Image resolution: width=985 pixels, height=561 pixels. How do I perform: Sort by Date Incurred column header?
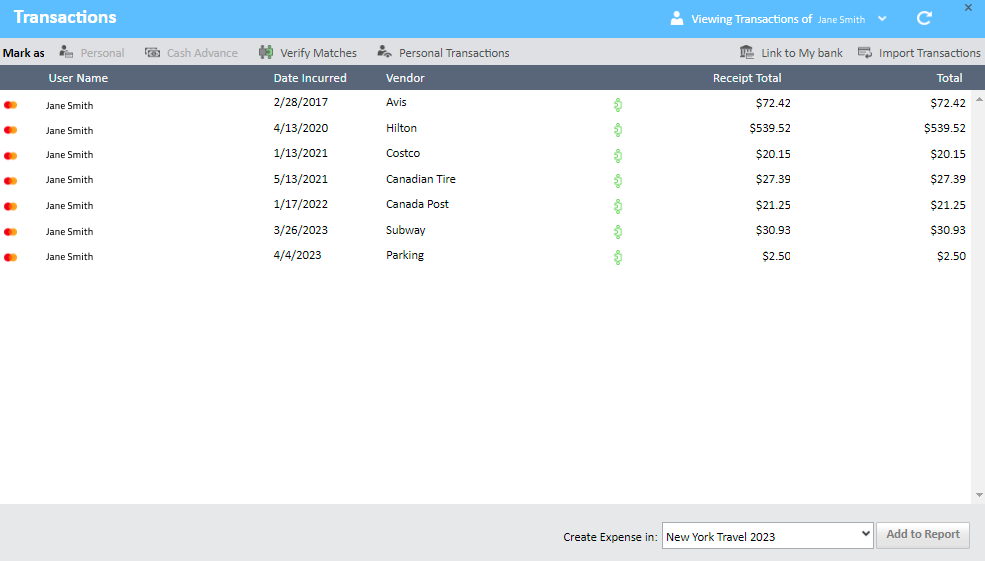310,78
